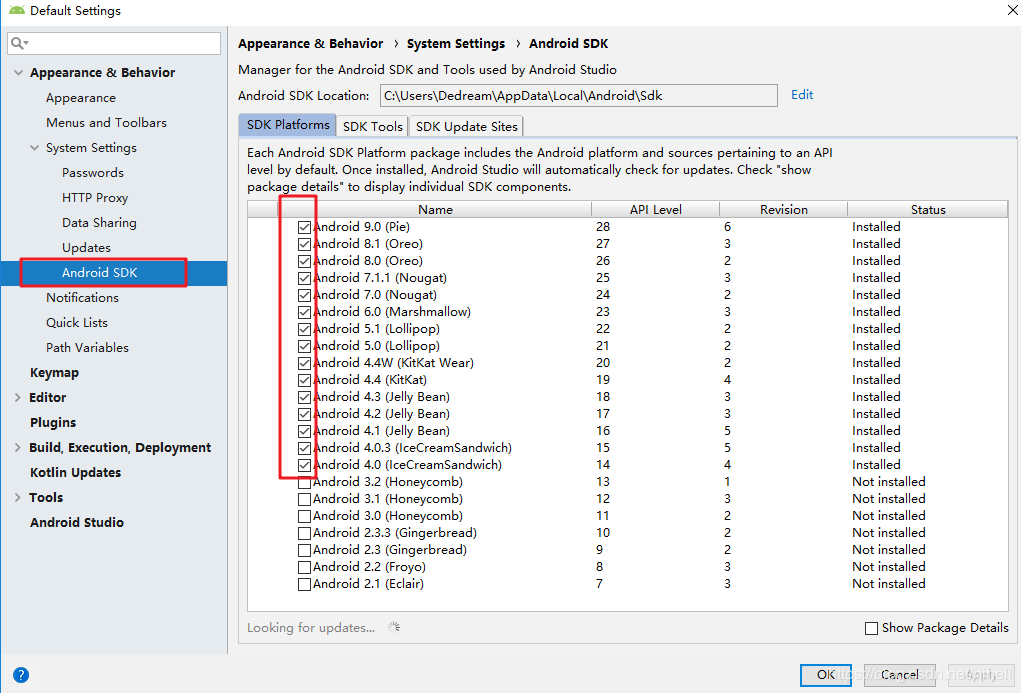Close the Default Settings dialog

pos(1013,10)
